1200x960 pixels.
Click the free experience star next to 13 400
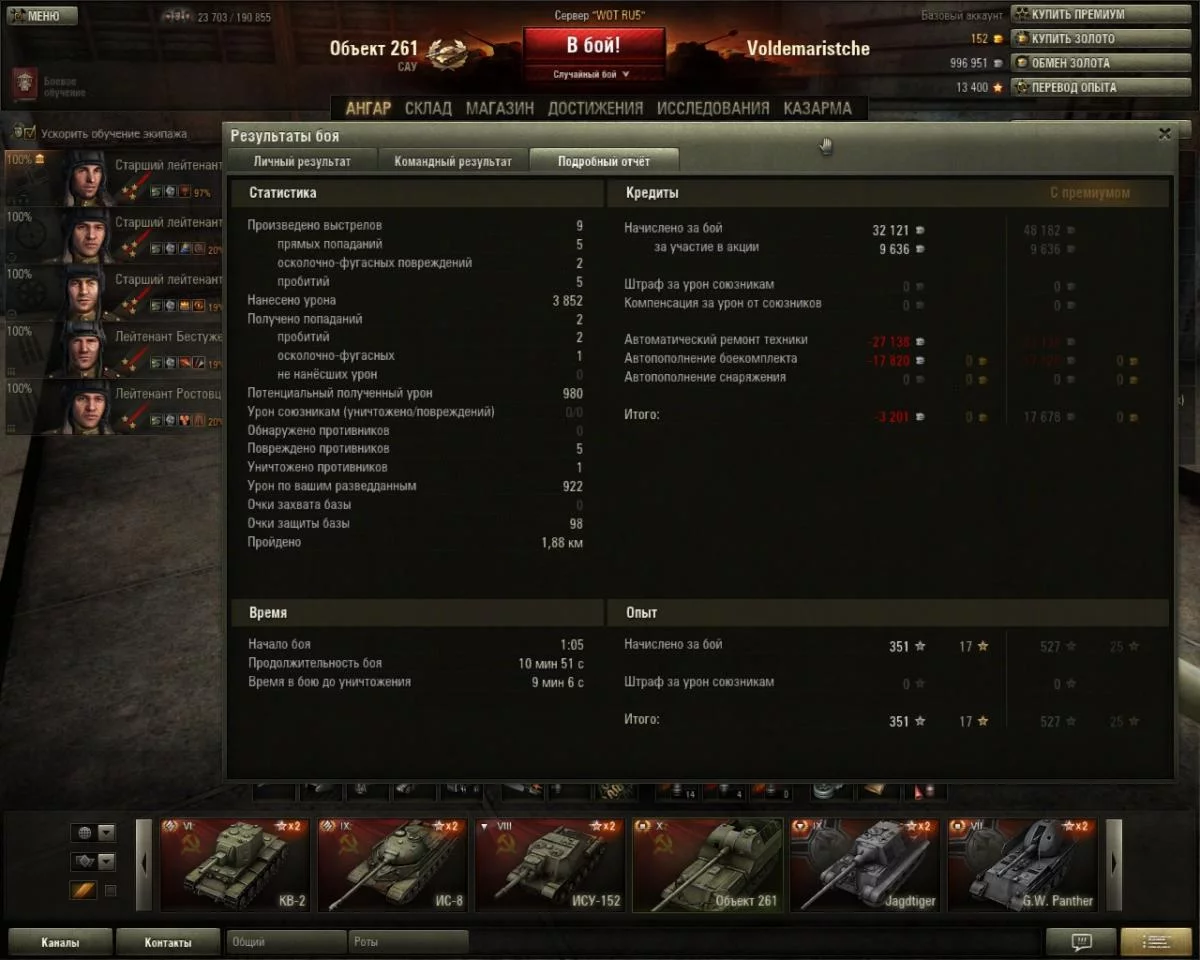pos(997,87)
